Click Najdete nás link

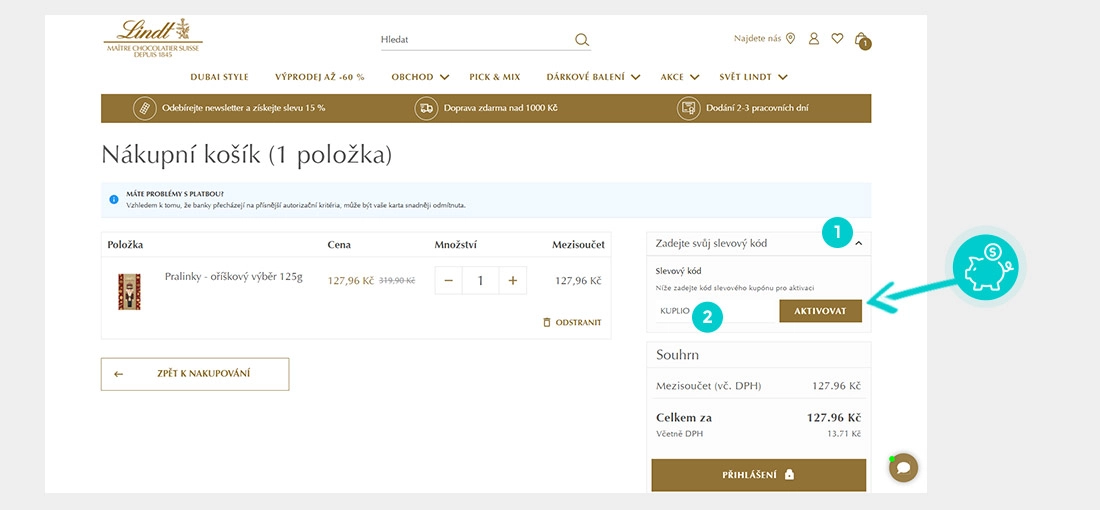(x=758, y=39)
